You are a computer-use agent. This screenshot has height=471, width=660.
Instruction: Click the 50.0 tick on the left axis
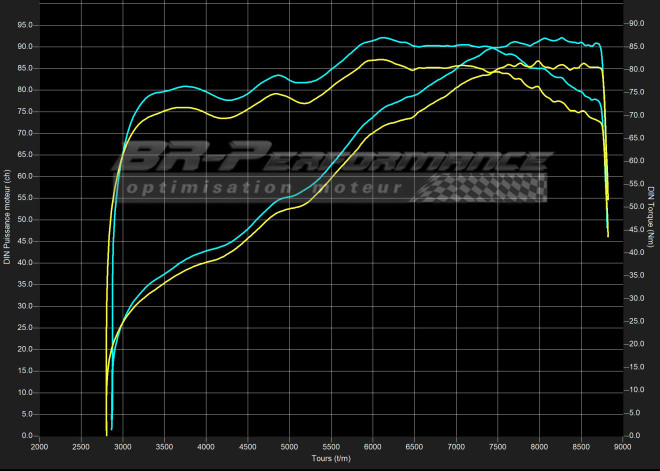[x=23, y=219]
